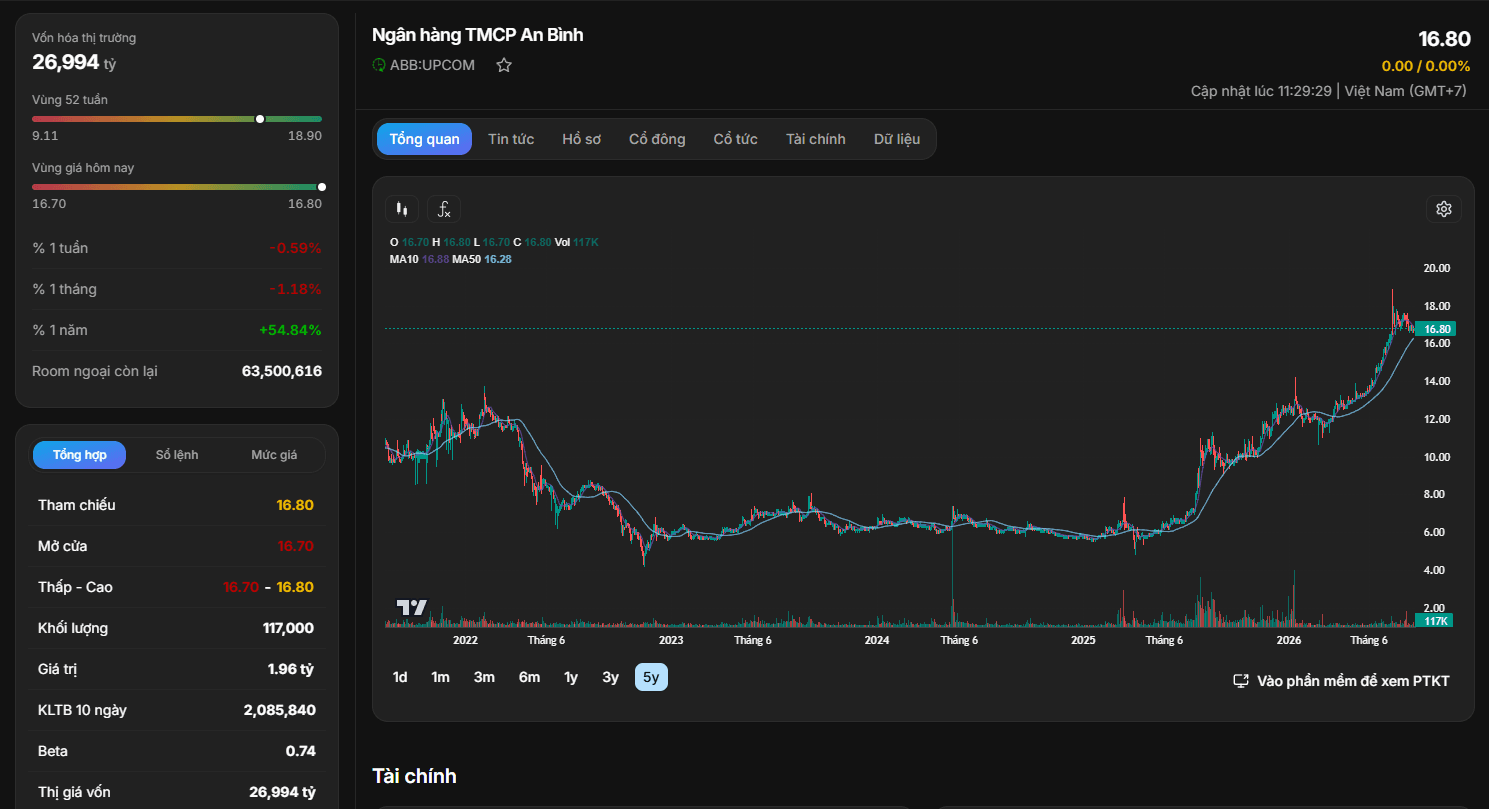The width and height of the screenshot is (1489, 809).
Task: Click the 2025 label on time axis
Action: pos(1083,640)
